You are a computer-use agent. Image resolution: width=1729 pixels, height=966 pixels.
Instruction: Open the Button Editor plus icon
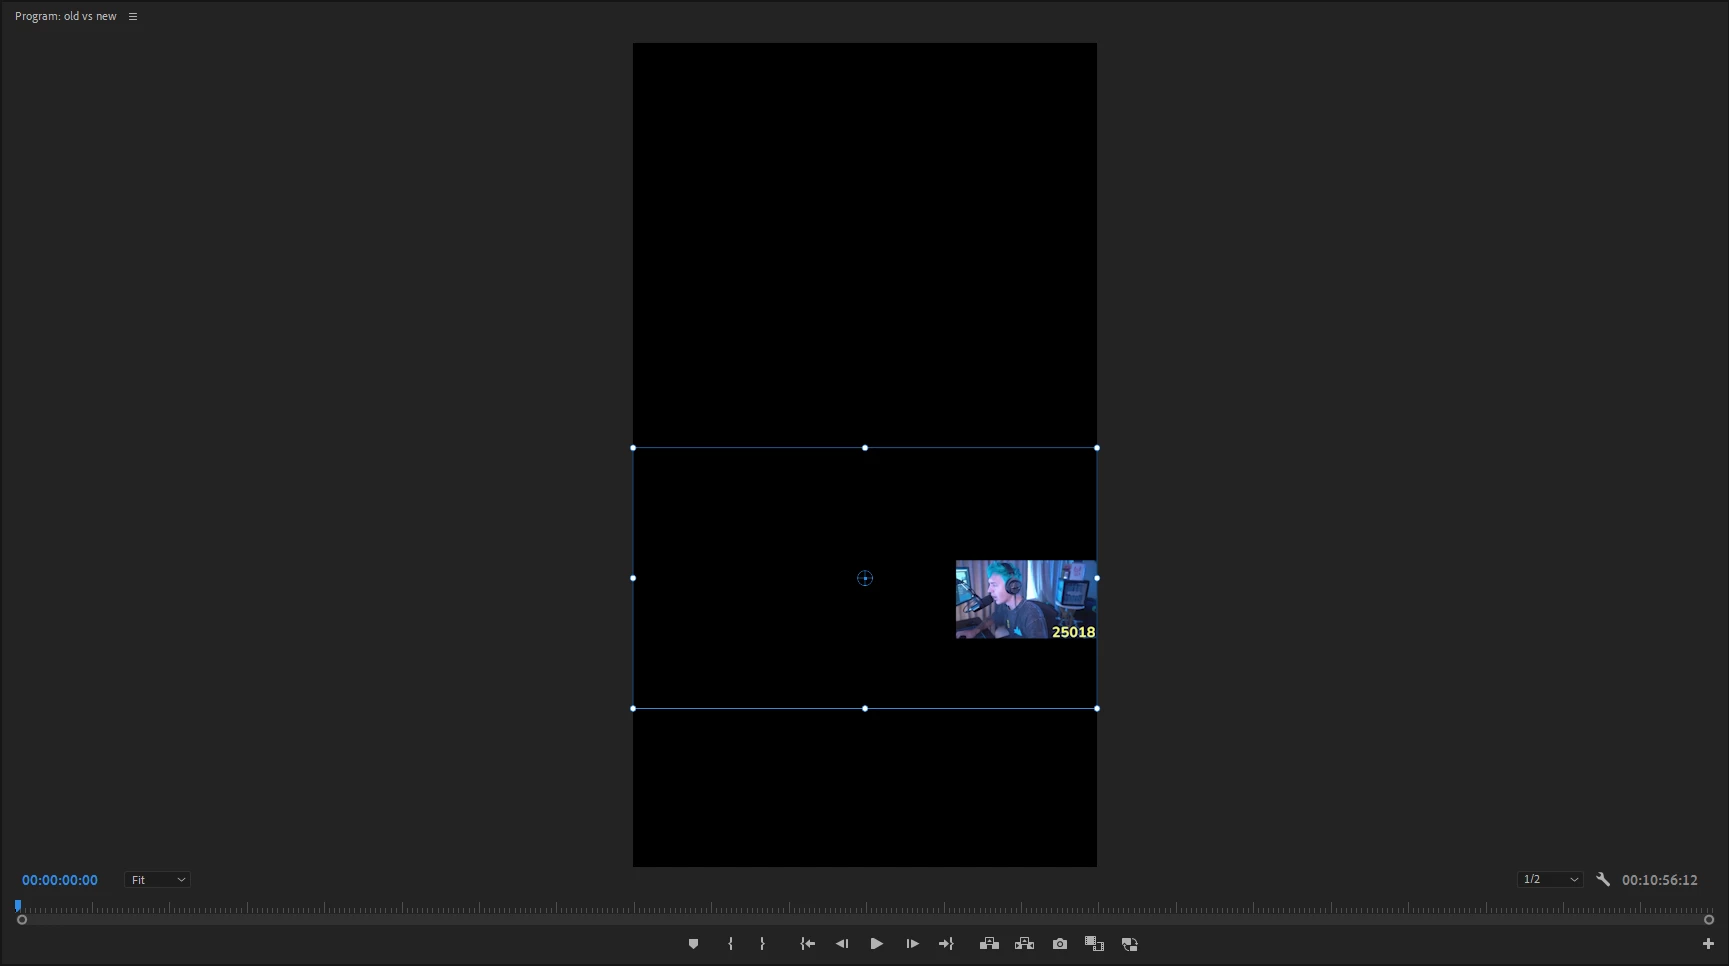[x=1708, y=944]
